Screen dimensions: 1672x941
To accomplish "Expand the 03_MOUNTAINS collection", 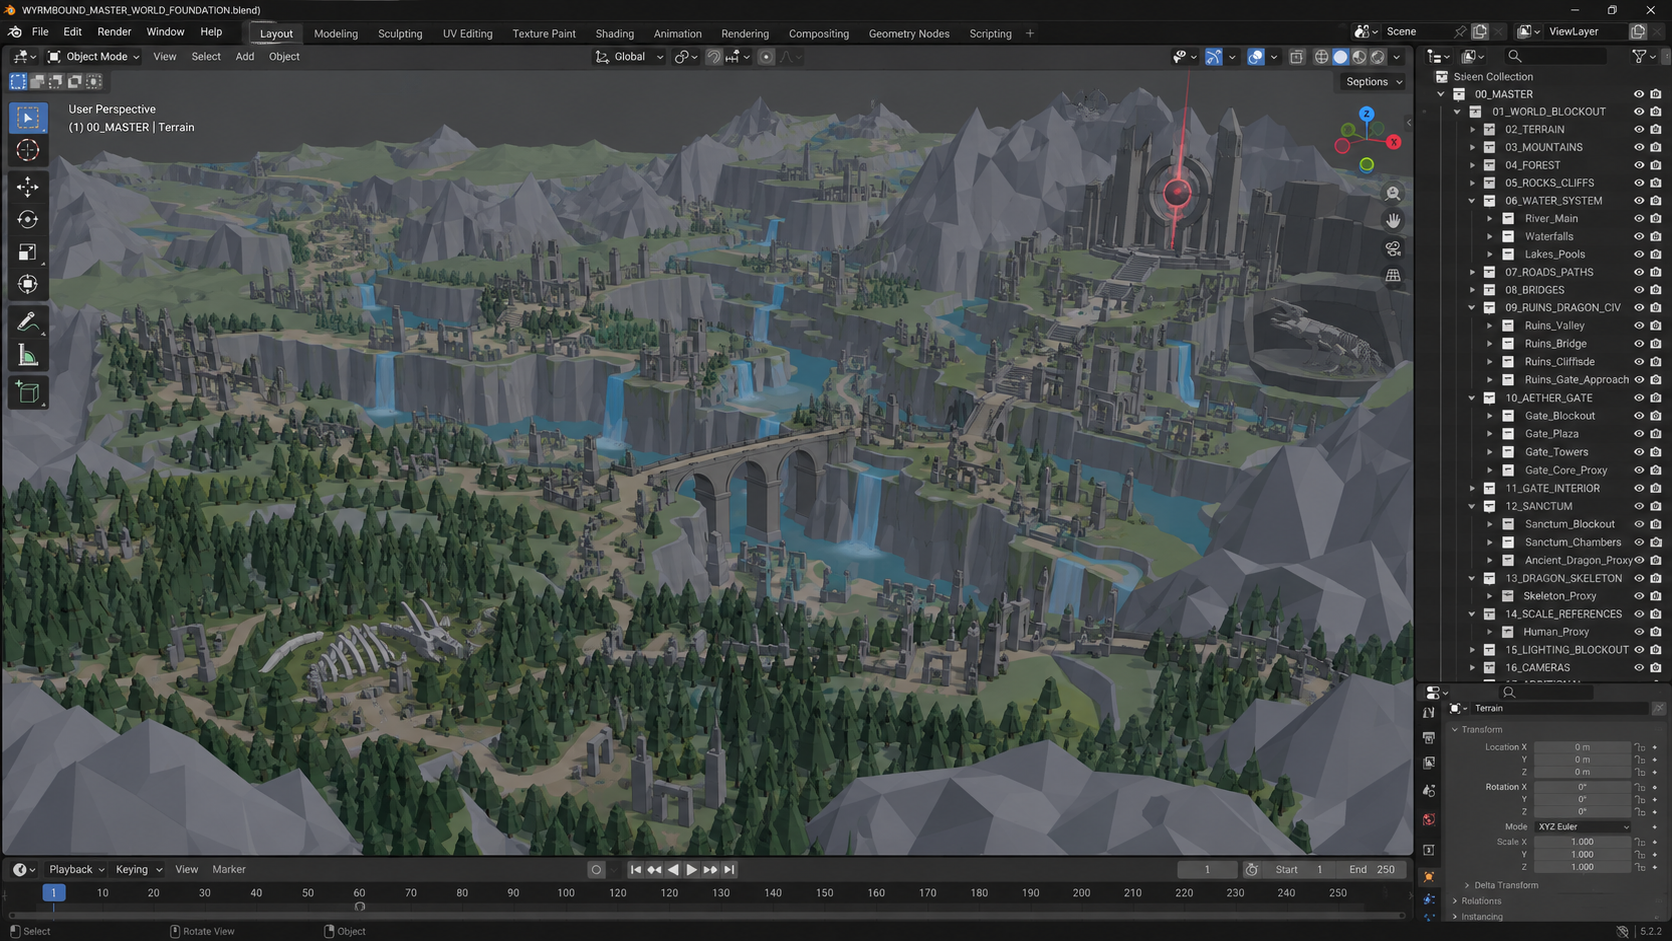I will 1472,147.
